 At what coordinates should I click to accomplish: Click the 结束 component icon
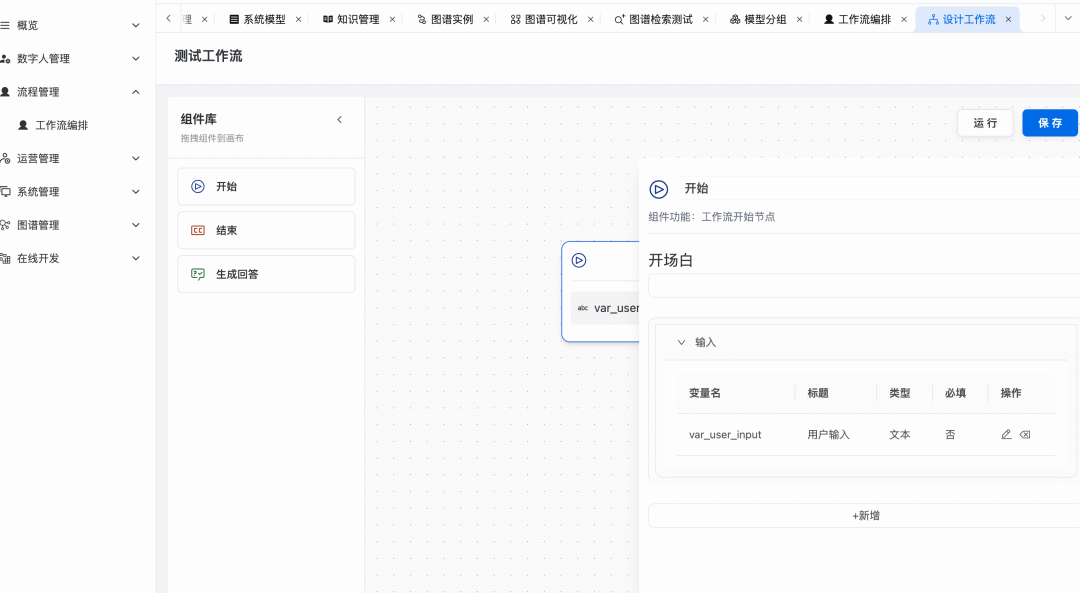[x=198, y=230]
